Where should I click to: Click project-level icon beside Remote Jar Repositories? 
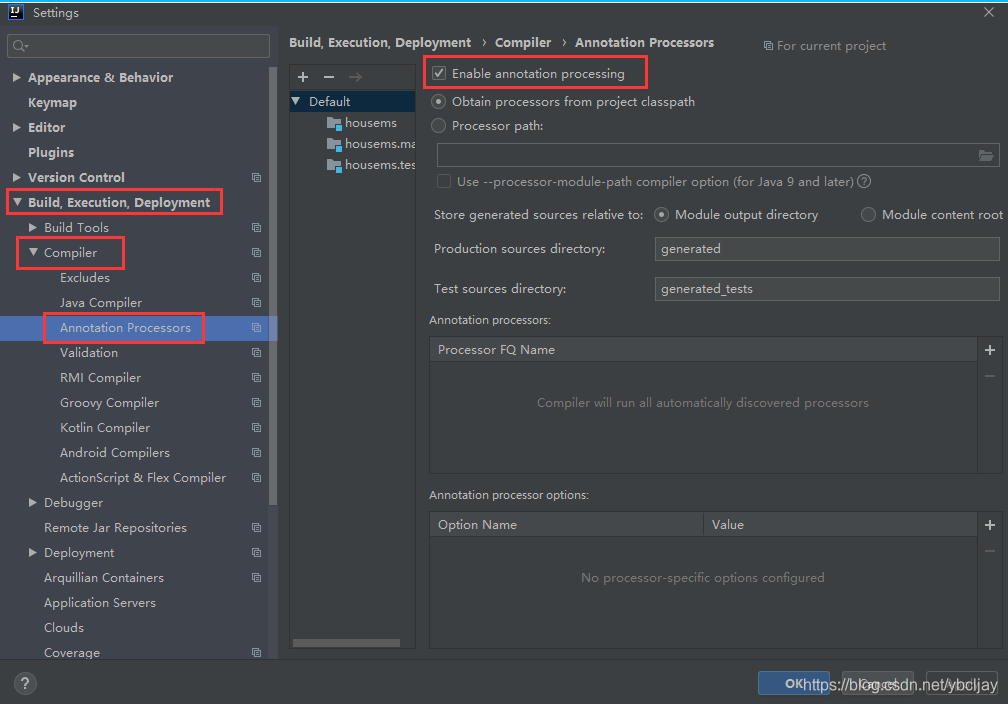point(256,528)
